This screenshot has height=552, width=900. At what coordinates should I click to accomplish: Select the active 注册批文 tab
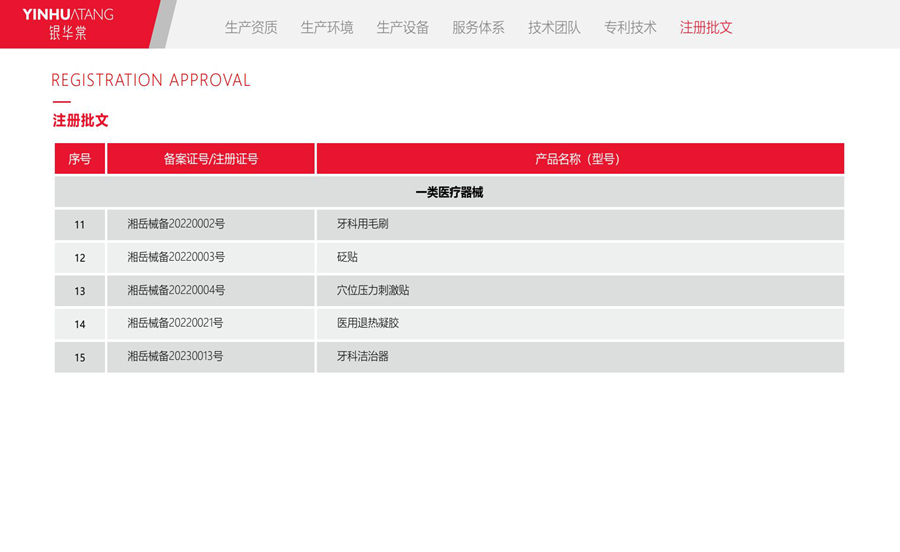click(706, 27)
